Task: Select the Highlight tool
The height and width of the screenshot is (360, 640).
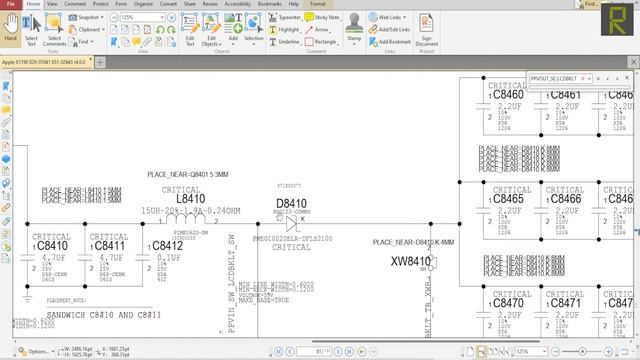Action: pyautogui.click(x=284, y=29)
